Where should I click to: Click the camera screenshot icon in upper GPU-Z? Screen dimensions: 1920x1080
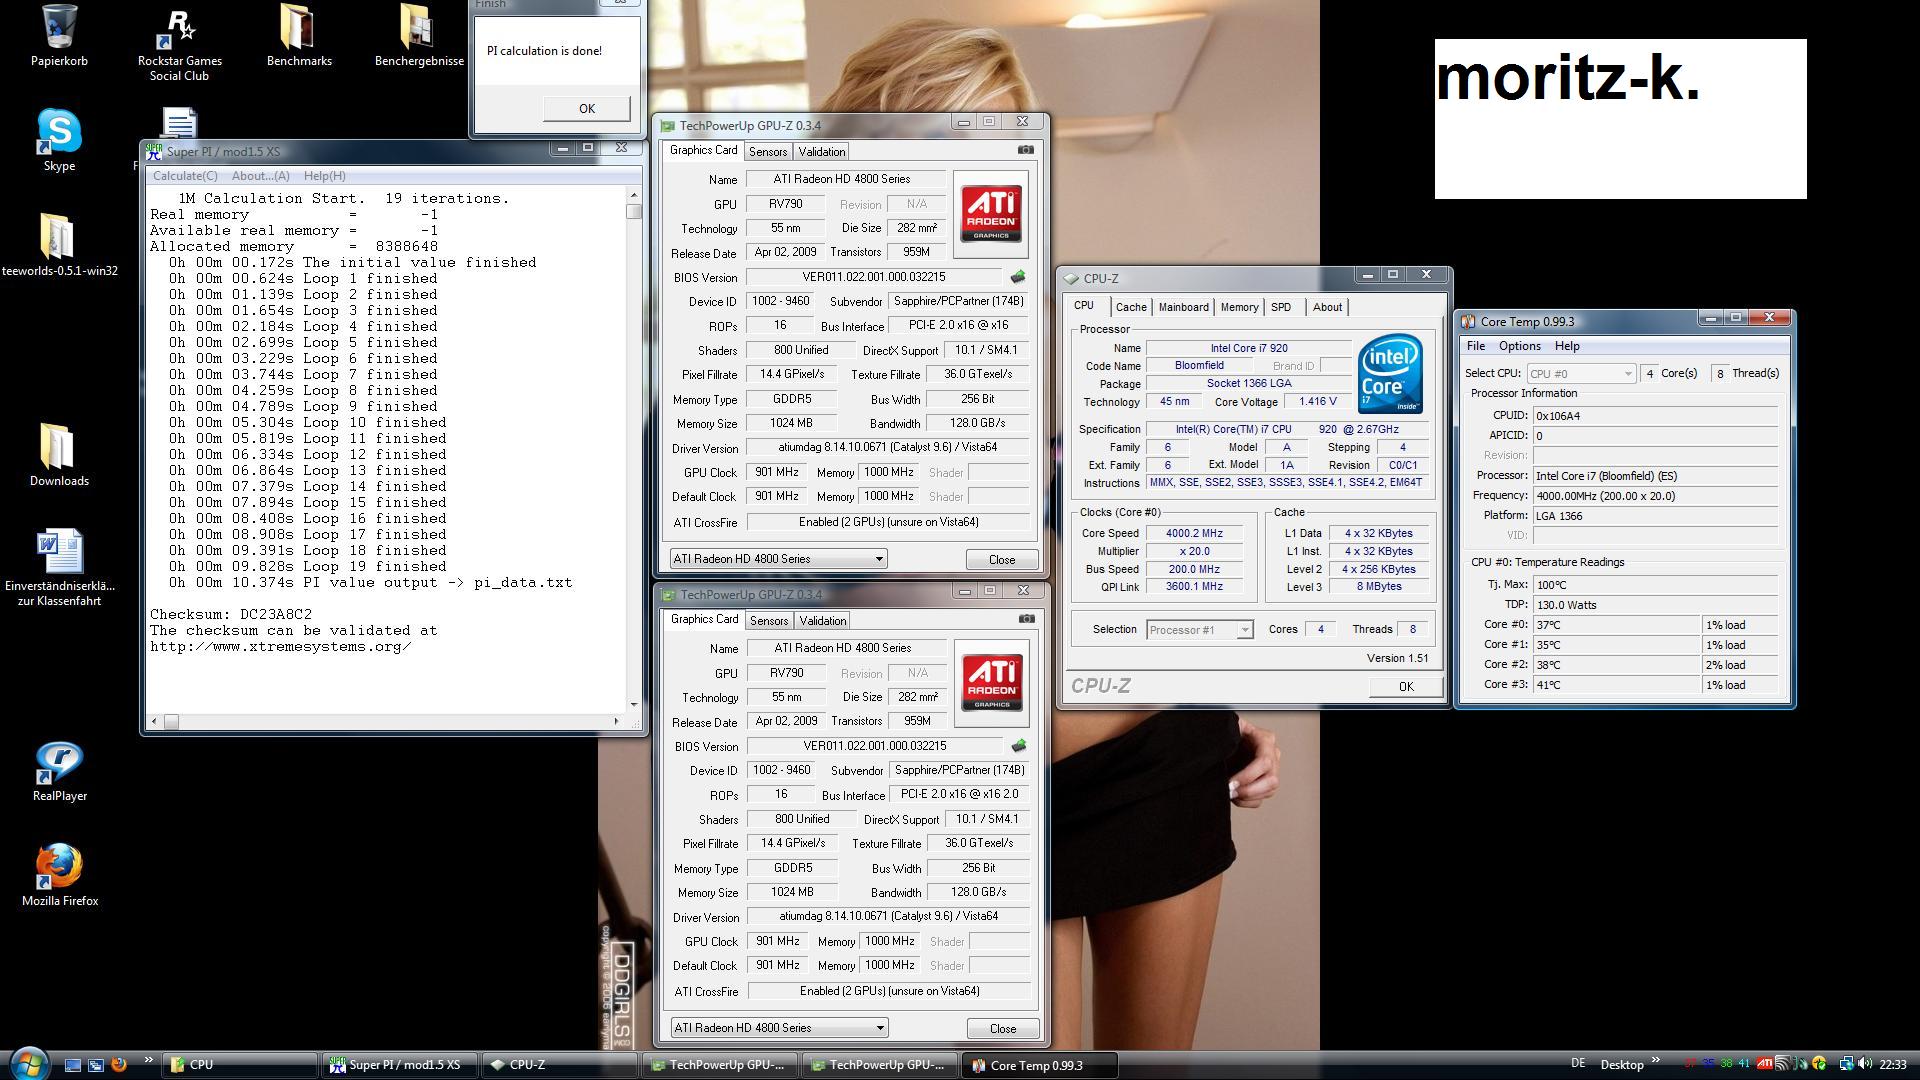click(x=1025, y=150)
